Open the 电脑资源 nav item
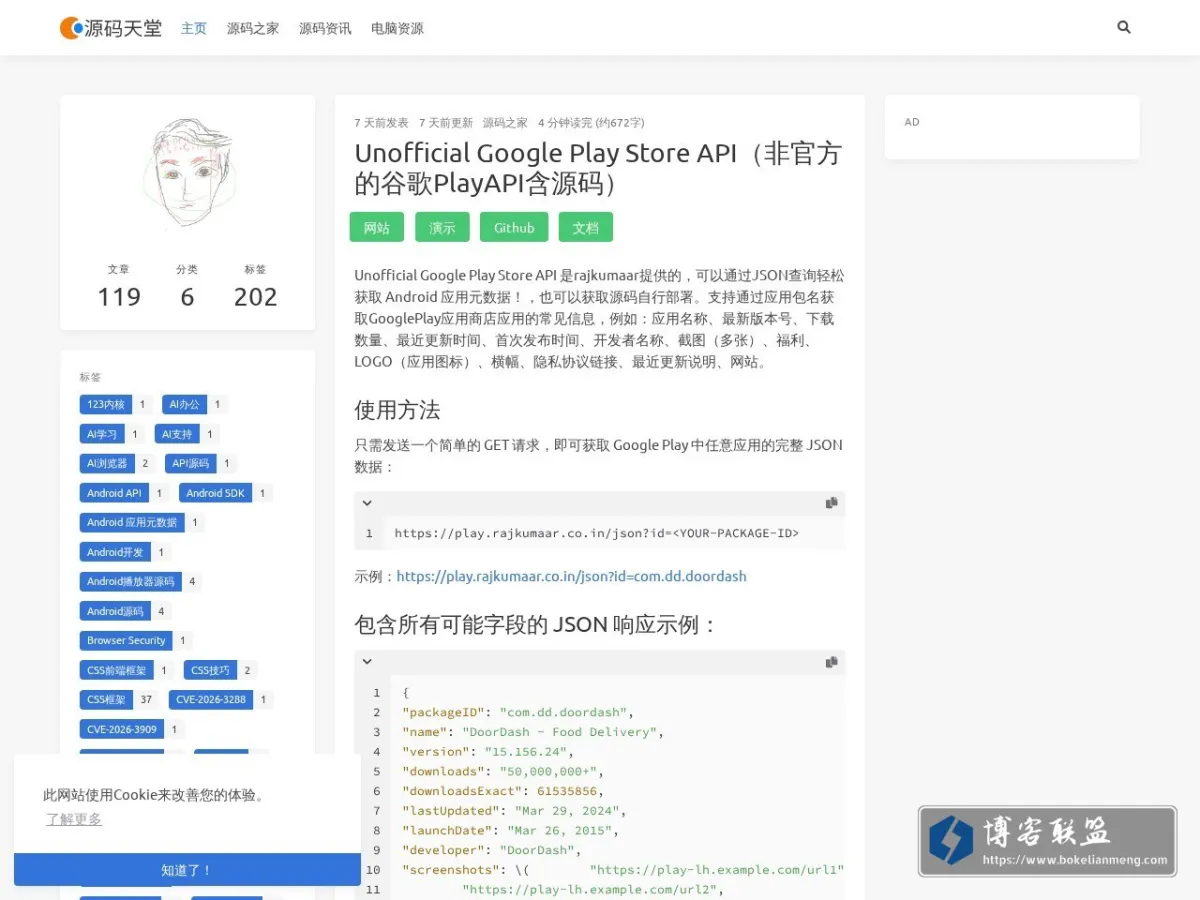 point(397,28)
